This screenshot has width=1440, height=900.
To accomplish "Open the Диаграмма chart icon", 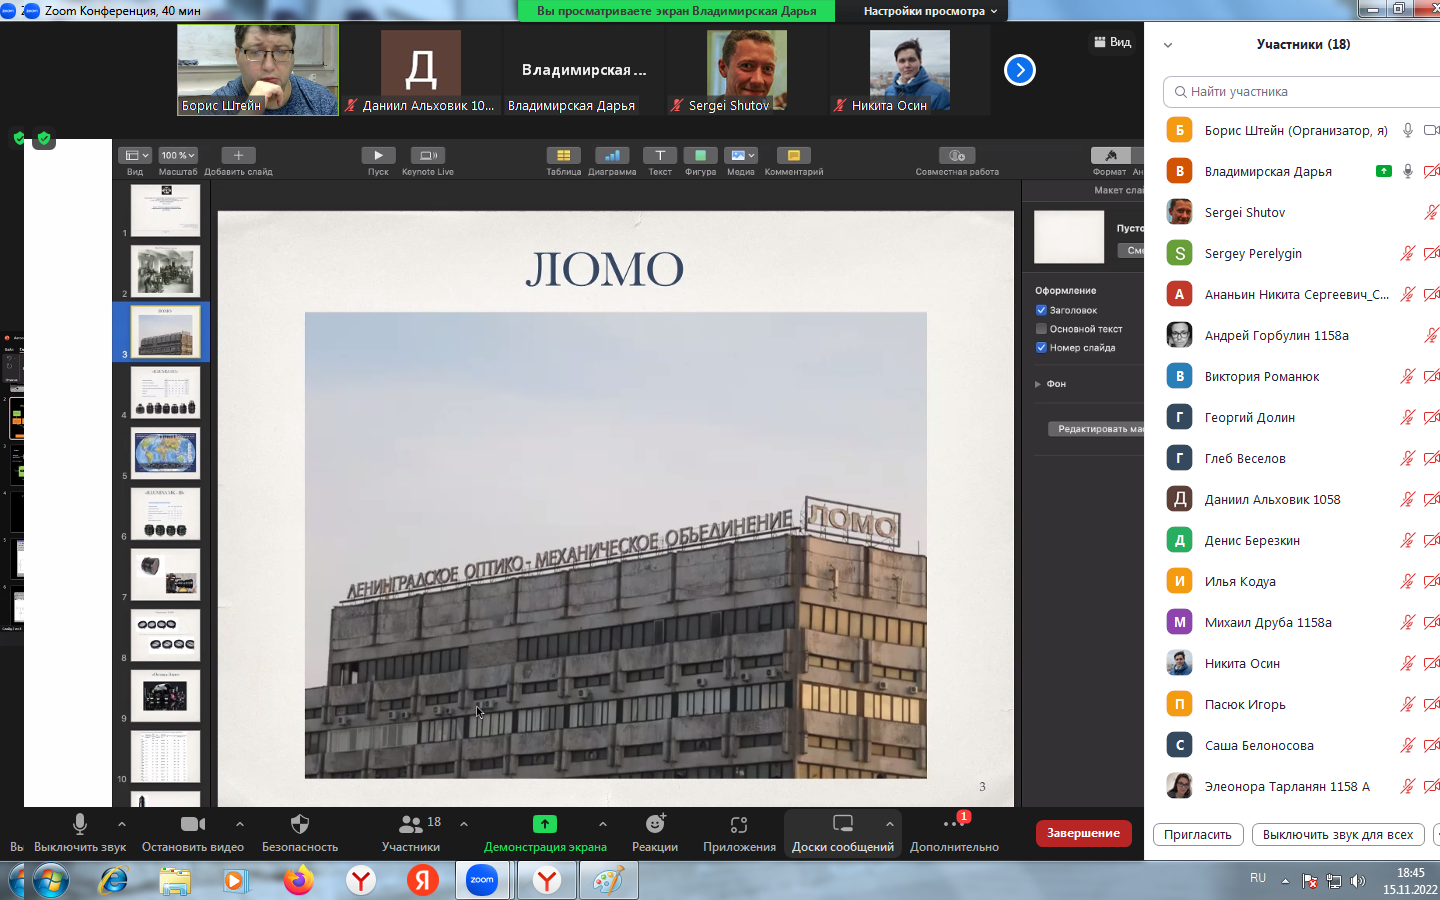I will click(x=612, y=155).
